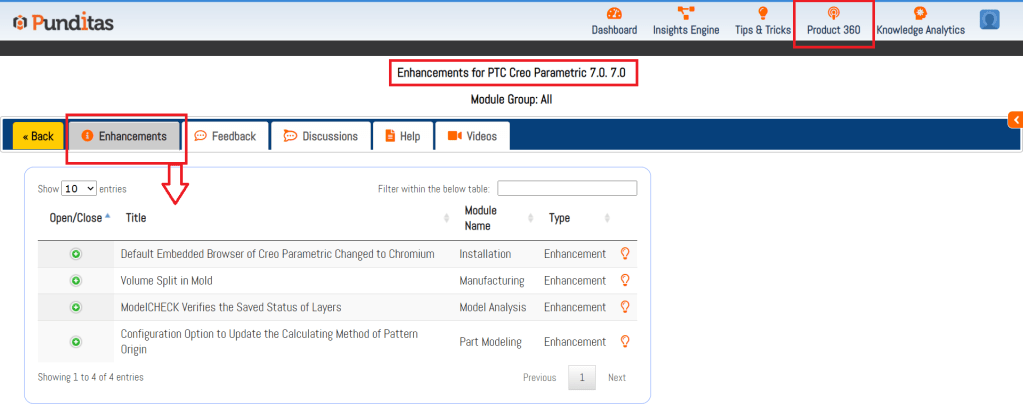1023x414 pixels.
Task: Expand the Default Embedded Browser row
Action: (x=76, y=254)
